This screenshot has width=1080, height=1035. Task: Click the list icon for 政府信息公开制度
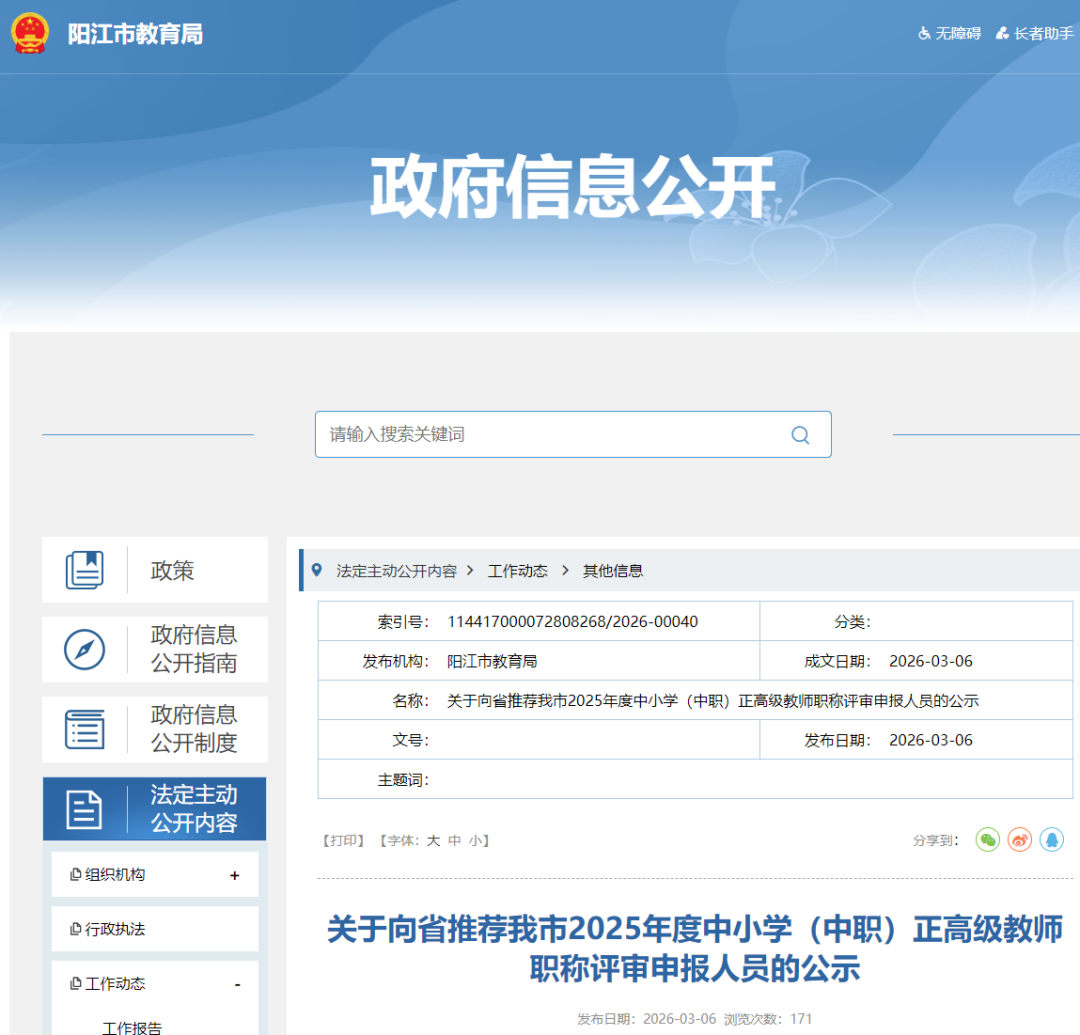[85, 729]
